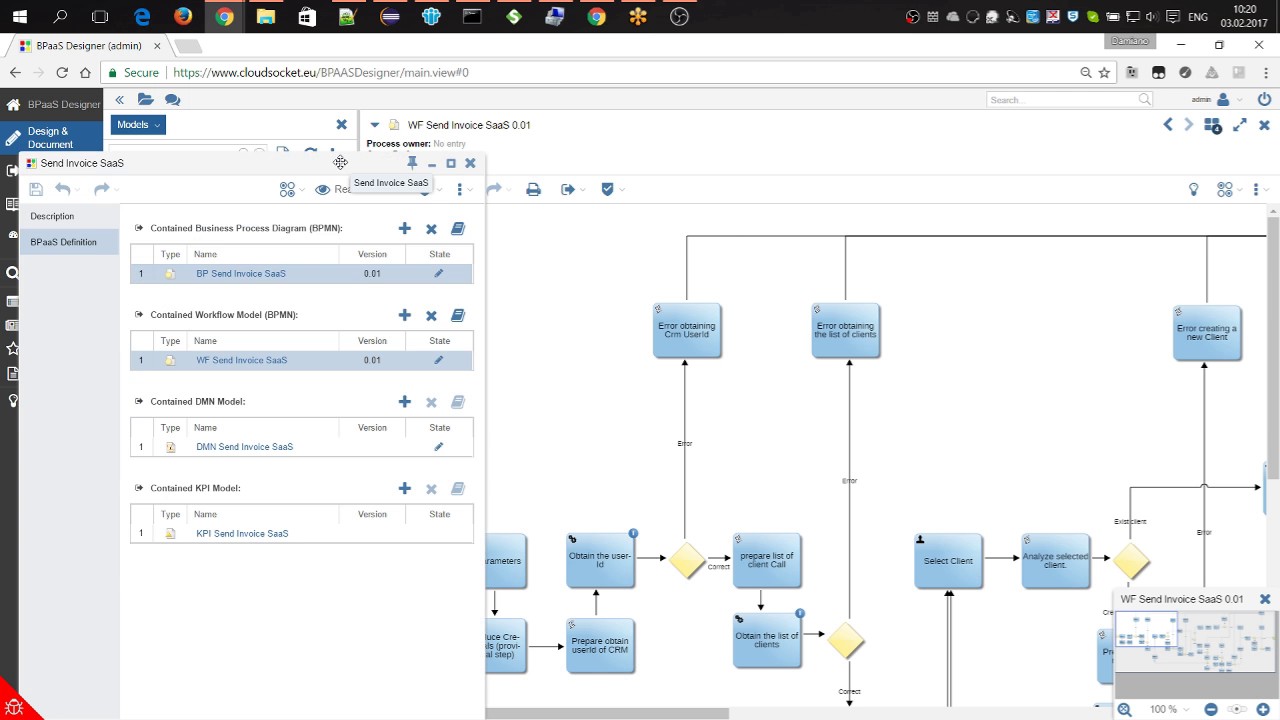This screenshot has width=1280, height=720.
Task: Select the Design & Document menu item
Action: tap(51, 138)
